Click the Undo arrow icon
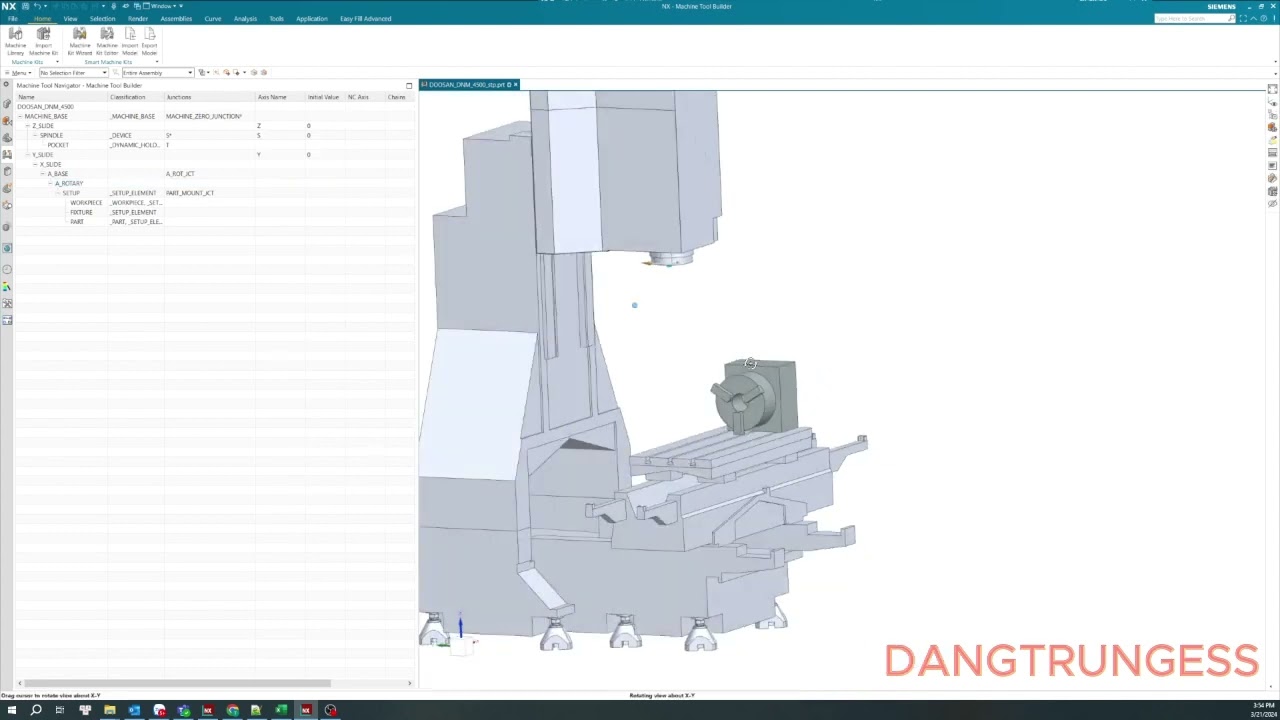1280x720 pixels. (x=37, y=6)
